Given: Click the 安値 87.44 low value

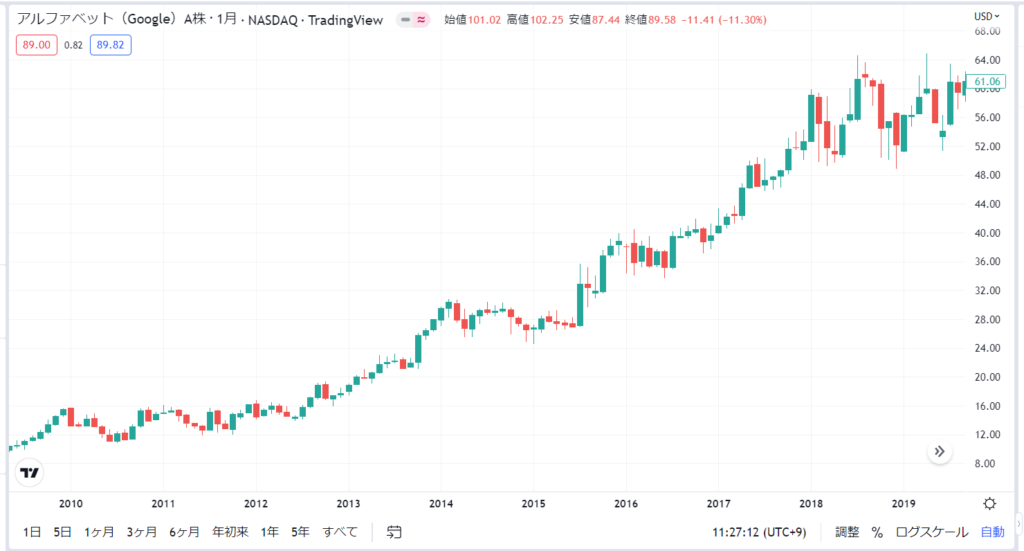Looking at the screenshot, I should pyautogui.click(x=594, y=20).
